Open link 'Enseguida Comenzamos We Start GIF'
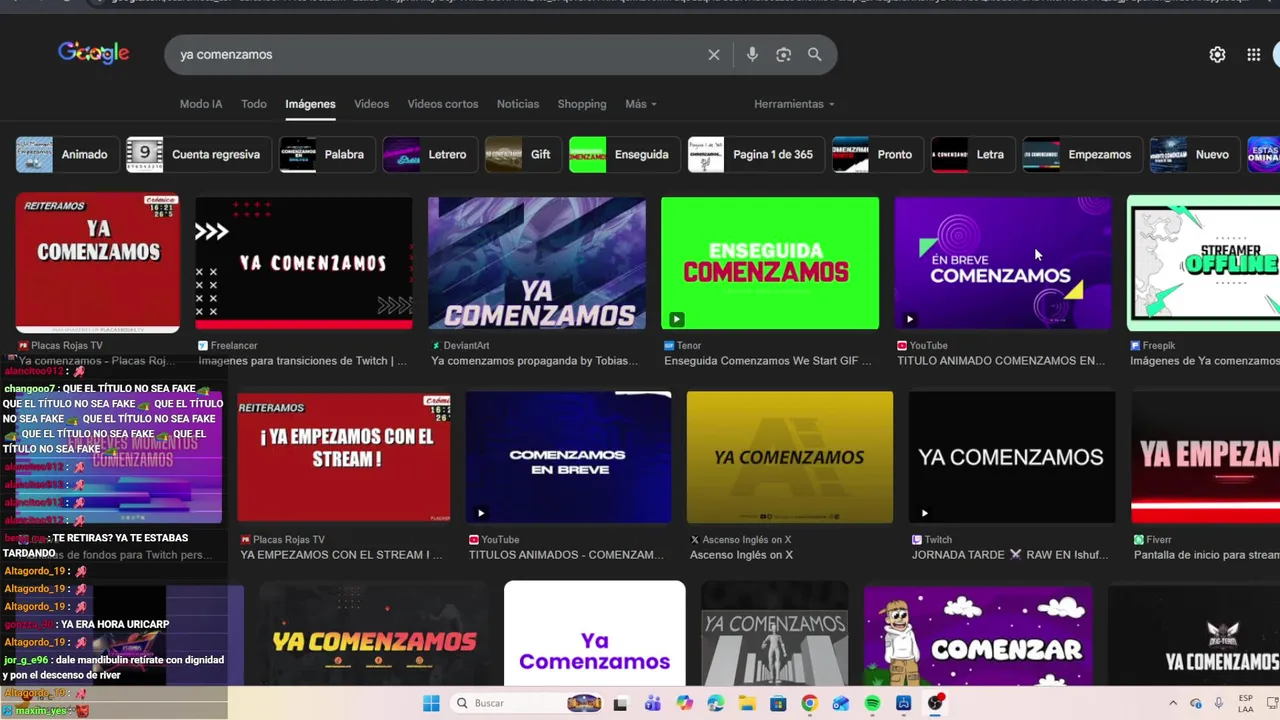Screen dimensions: 1280x720 (x=768, y=361)
